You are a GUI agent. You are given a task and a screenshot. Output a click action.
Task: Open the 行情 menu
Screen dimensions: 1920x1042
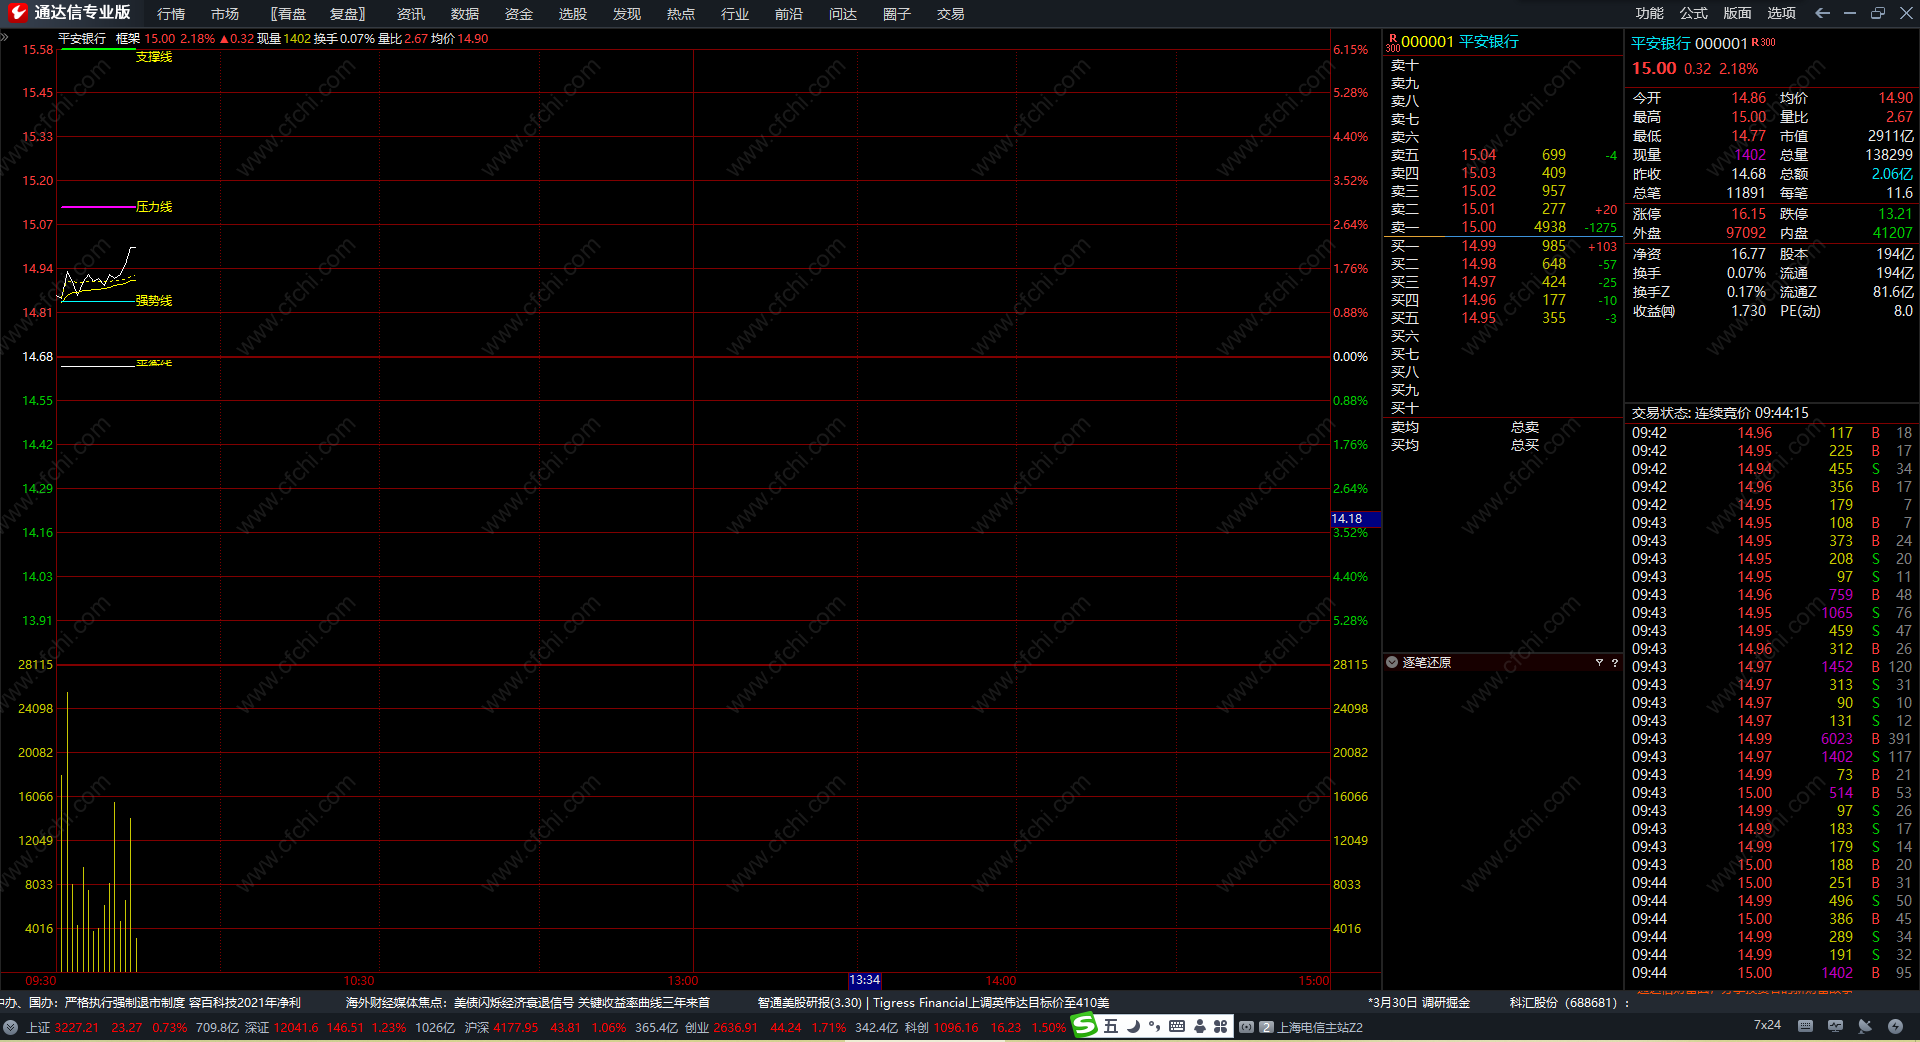[171, 14]
